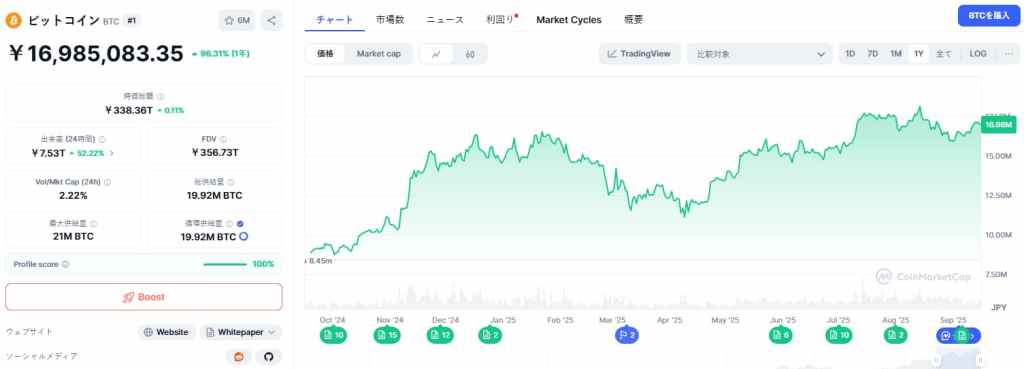The width and height of the screenshot is (1024, 369).
Task: Open the Reddit social media icon
Action: tap(238, 357)
